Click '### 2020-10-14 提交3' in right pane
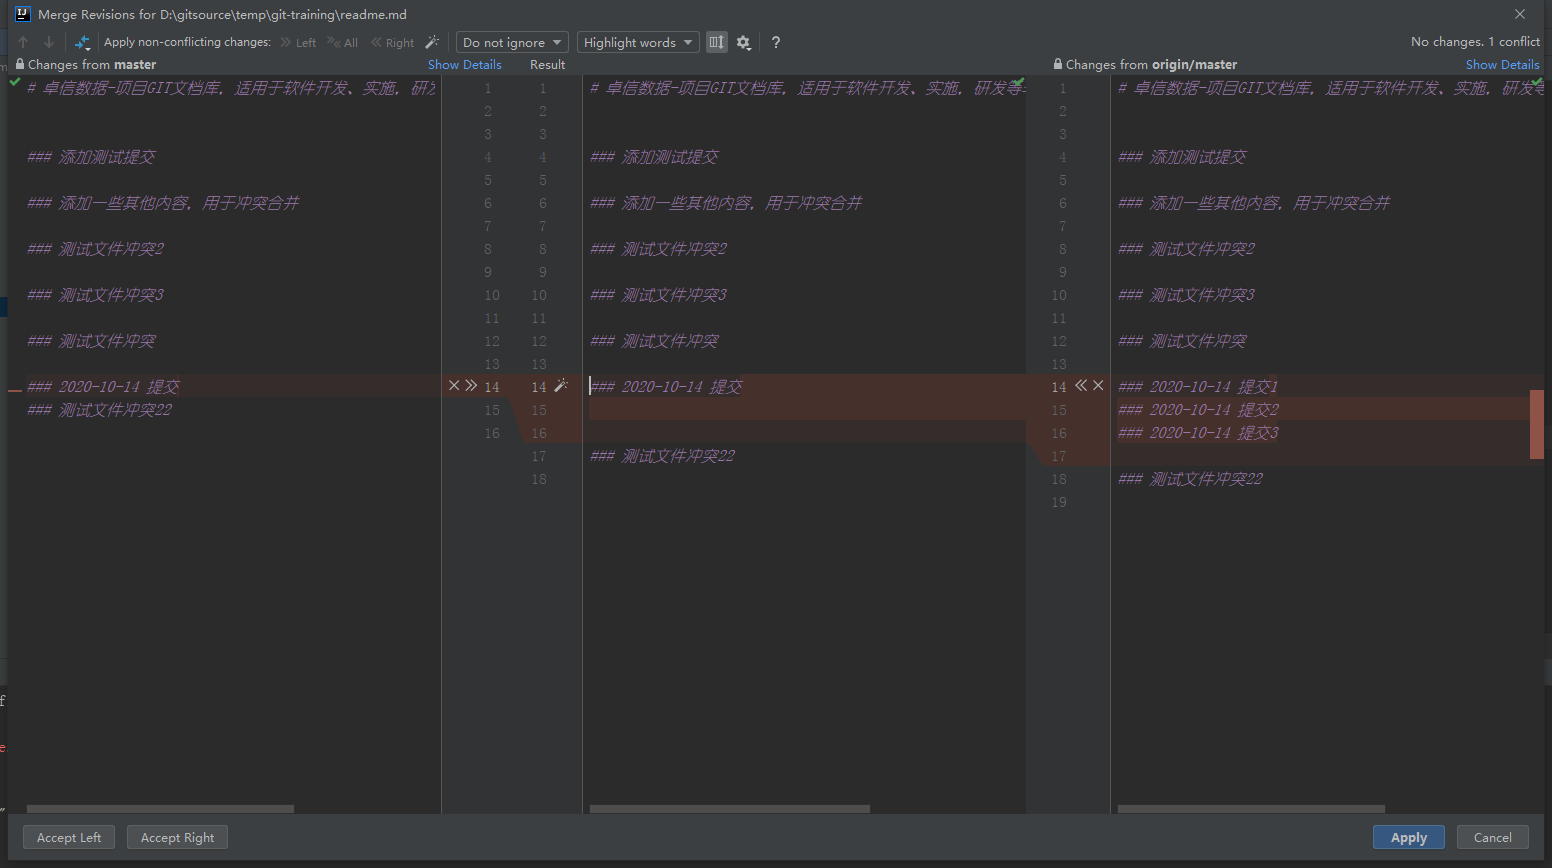The width and height of the screenshot is (1552, 868). click(1198, 433)
